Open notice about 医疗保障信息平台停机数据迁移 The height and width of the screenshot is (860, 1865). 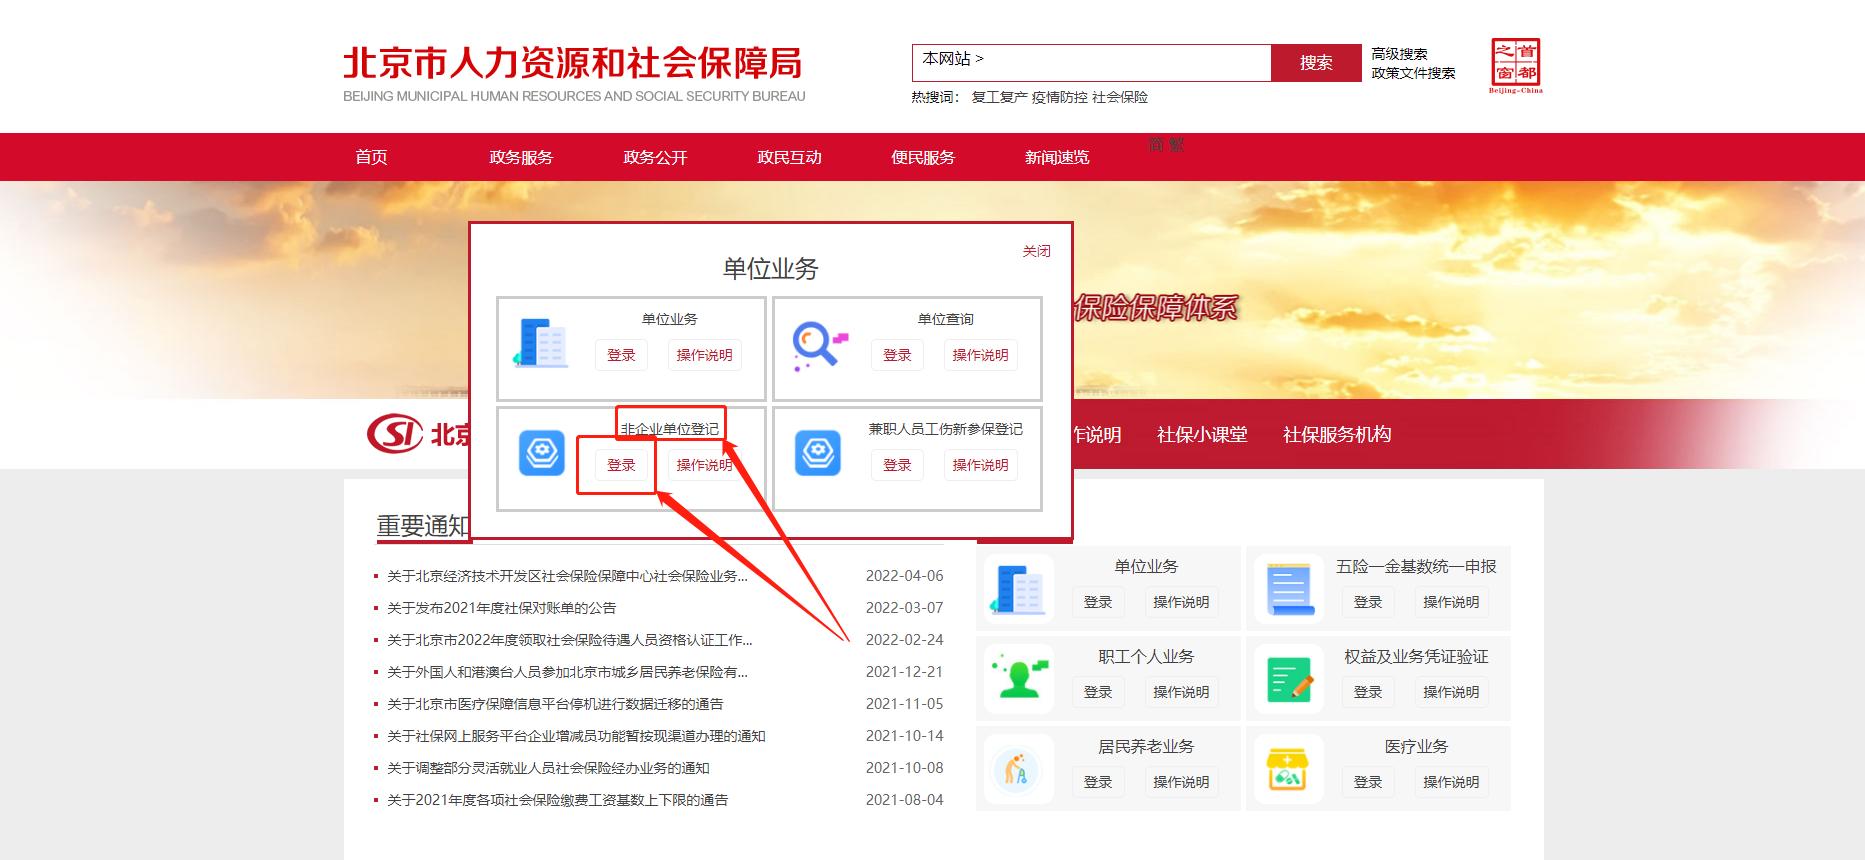pos(555,704)
